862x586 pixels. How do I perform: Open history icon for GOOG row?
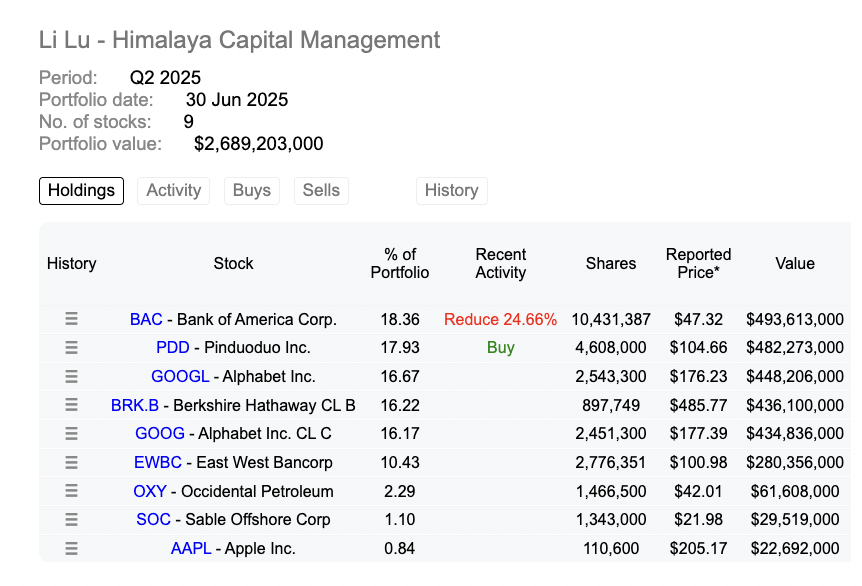point(71,434)
